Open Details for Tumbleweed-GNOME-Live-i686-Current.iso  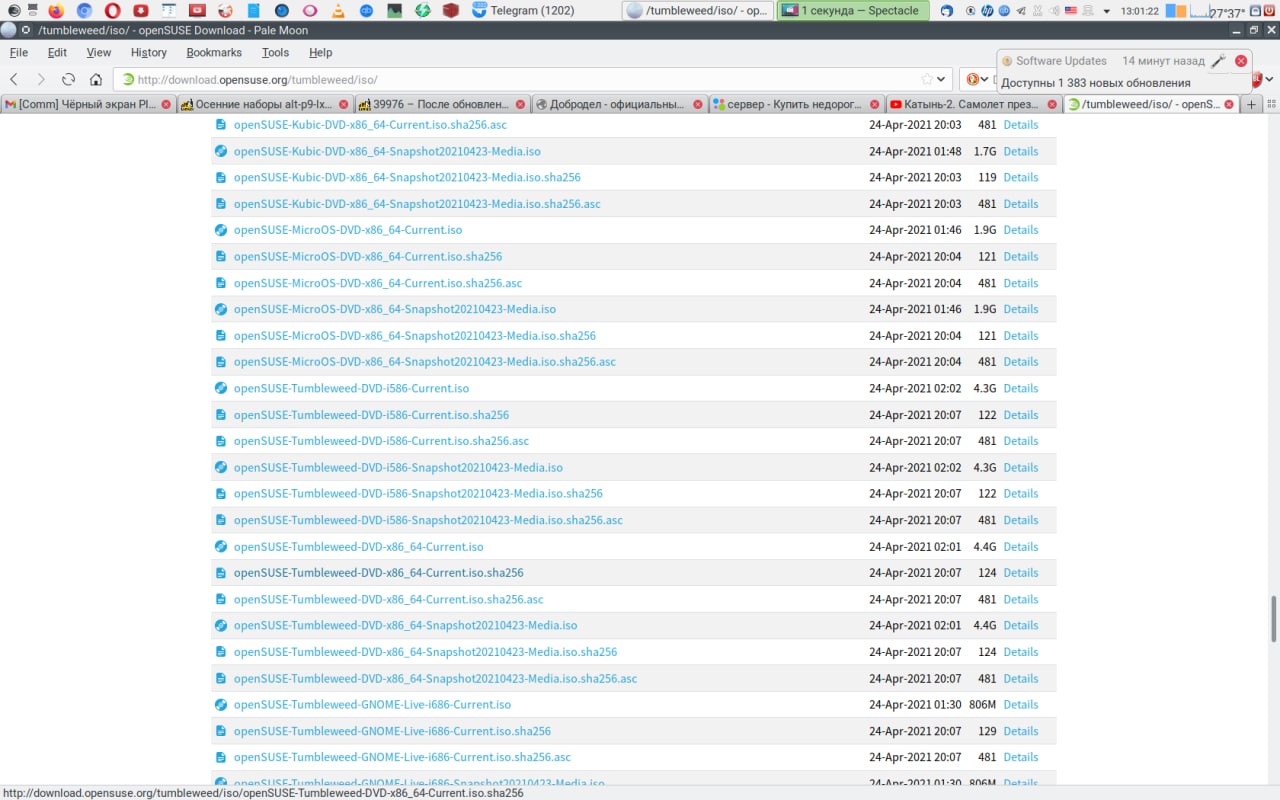(1021, 705)
